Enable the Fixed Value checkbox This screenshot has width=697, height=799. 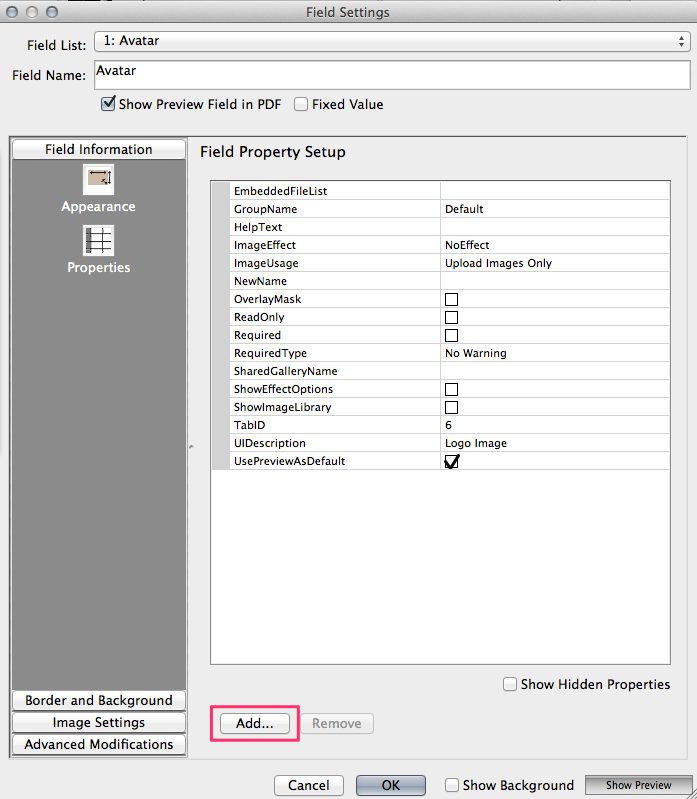(x=301, y=104)
